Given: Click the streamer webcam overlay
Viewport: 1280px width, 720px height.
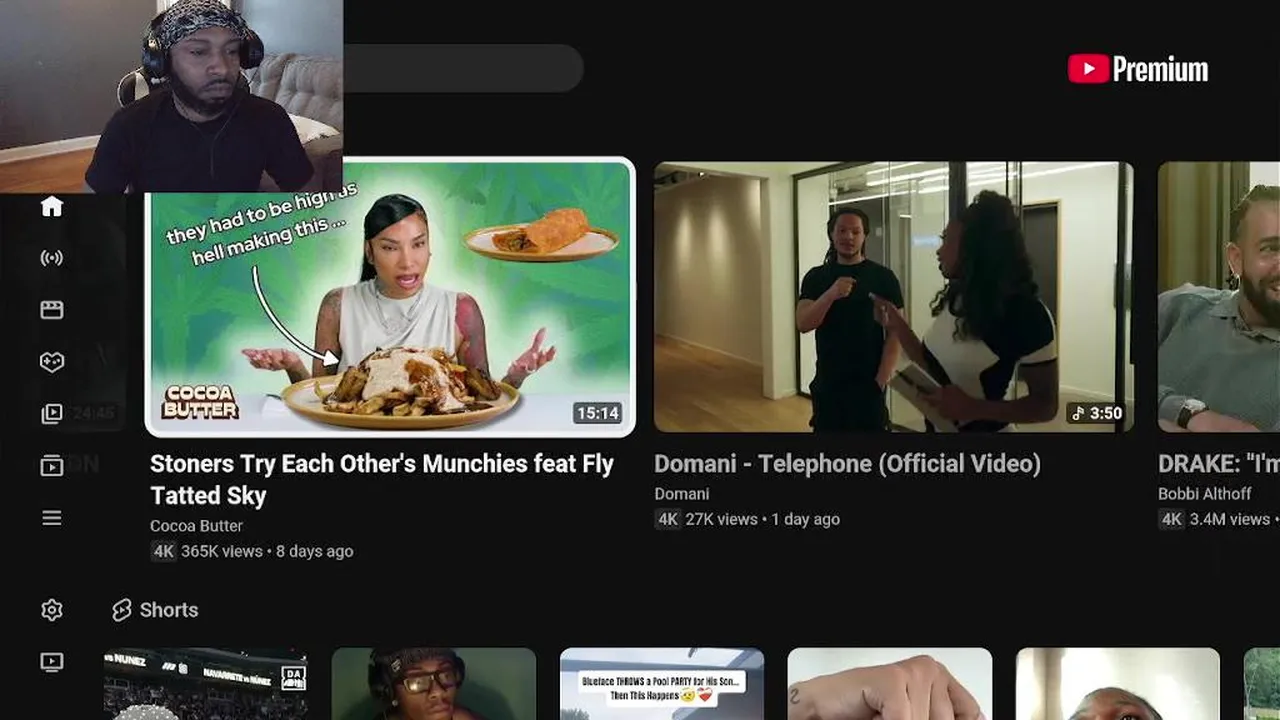Looking at the screenshot, I should [171, 96].
